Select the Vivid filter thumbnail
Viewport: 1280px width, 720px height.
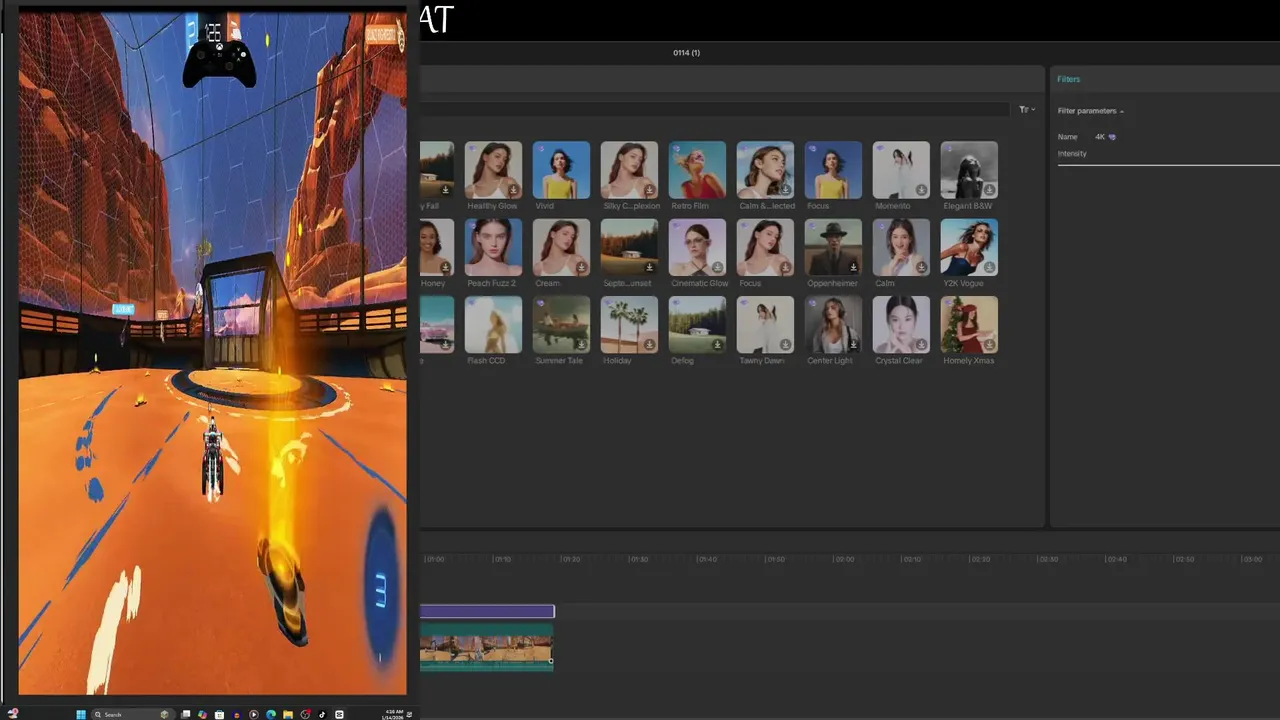coord(561,170)
